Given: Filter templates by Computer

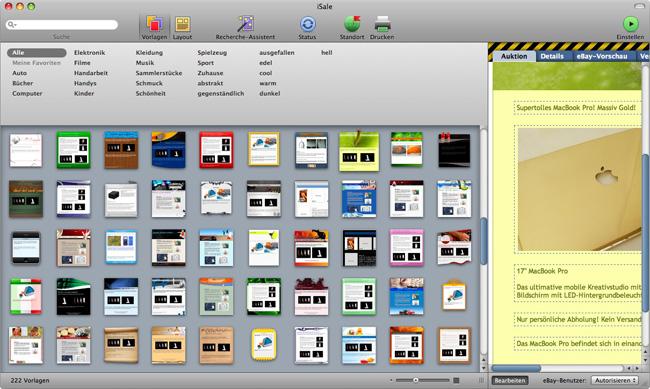Looking at the screenshot, I should (x=27, y=94).
